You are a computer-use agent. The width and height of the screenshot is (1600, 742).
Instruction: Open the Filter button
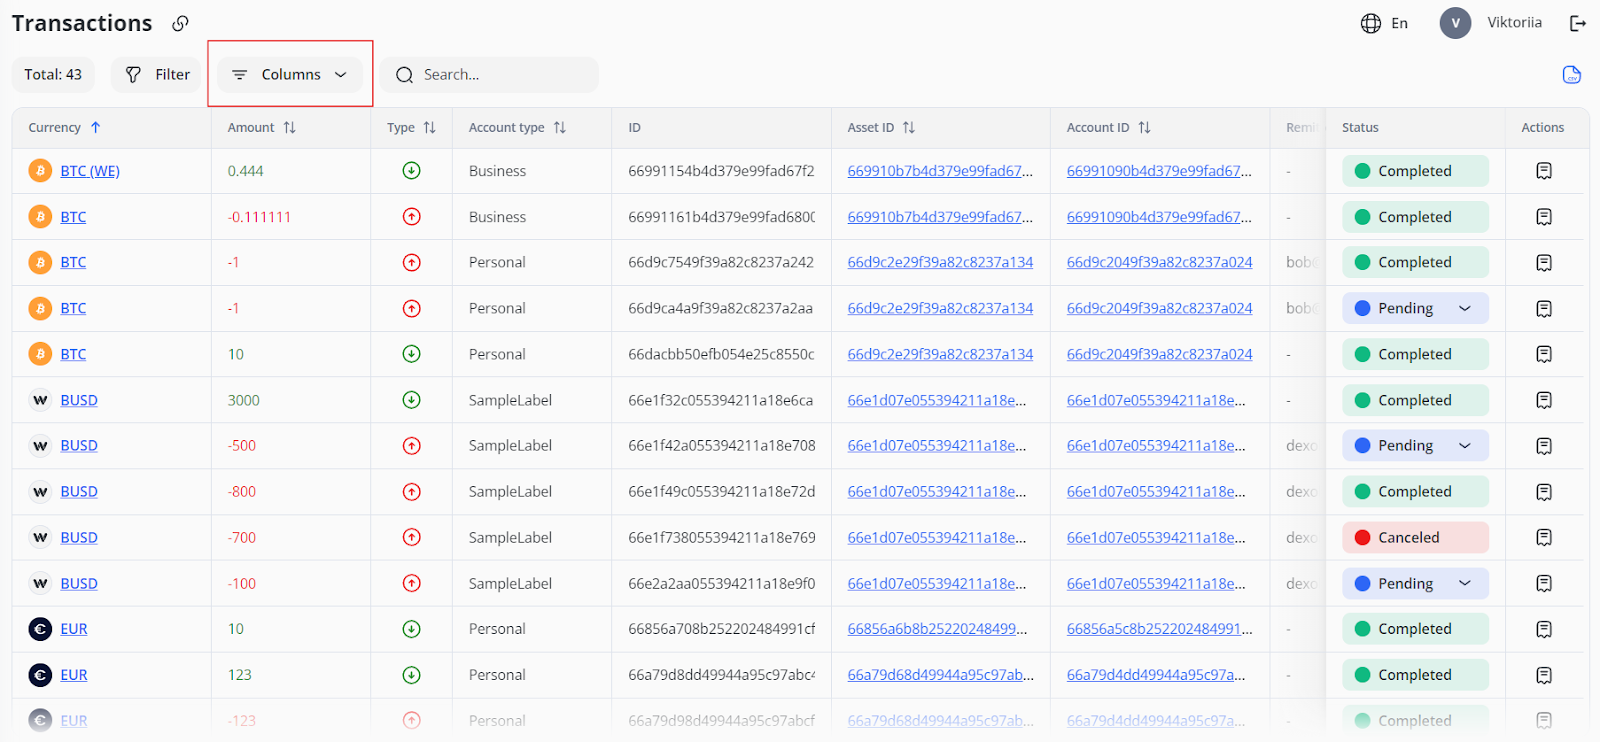(x=157, y=75)
